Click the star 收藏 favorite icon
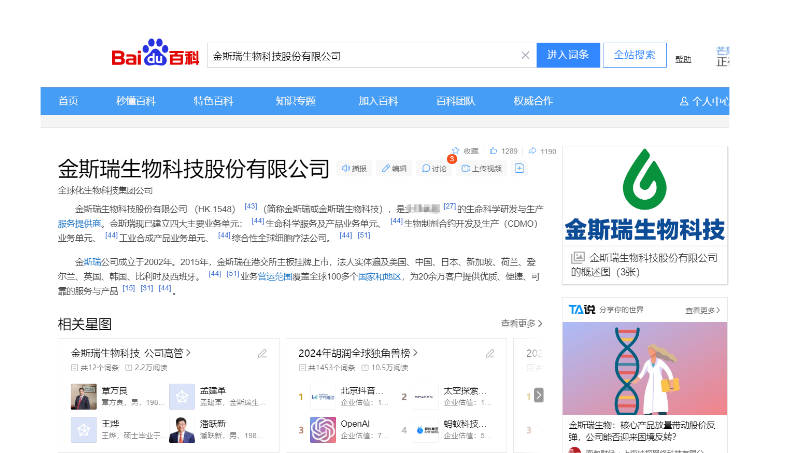The height and width of the screenshot is (453, 800). tap(456, 151)
